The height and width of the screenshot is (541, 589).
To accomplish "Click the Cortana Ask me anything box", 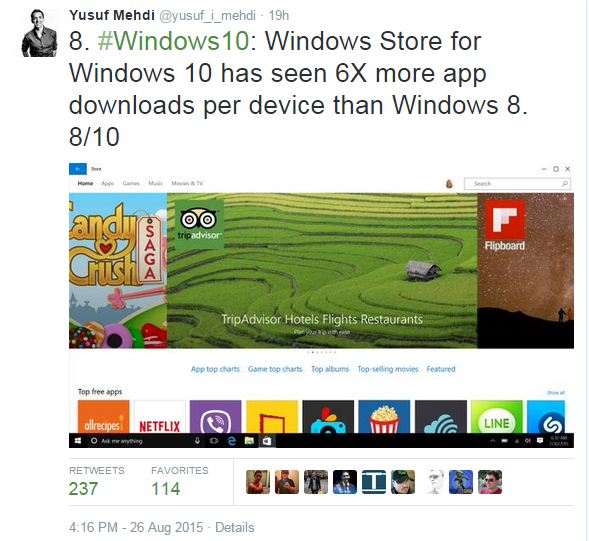I will (139, 441).
